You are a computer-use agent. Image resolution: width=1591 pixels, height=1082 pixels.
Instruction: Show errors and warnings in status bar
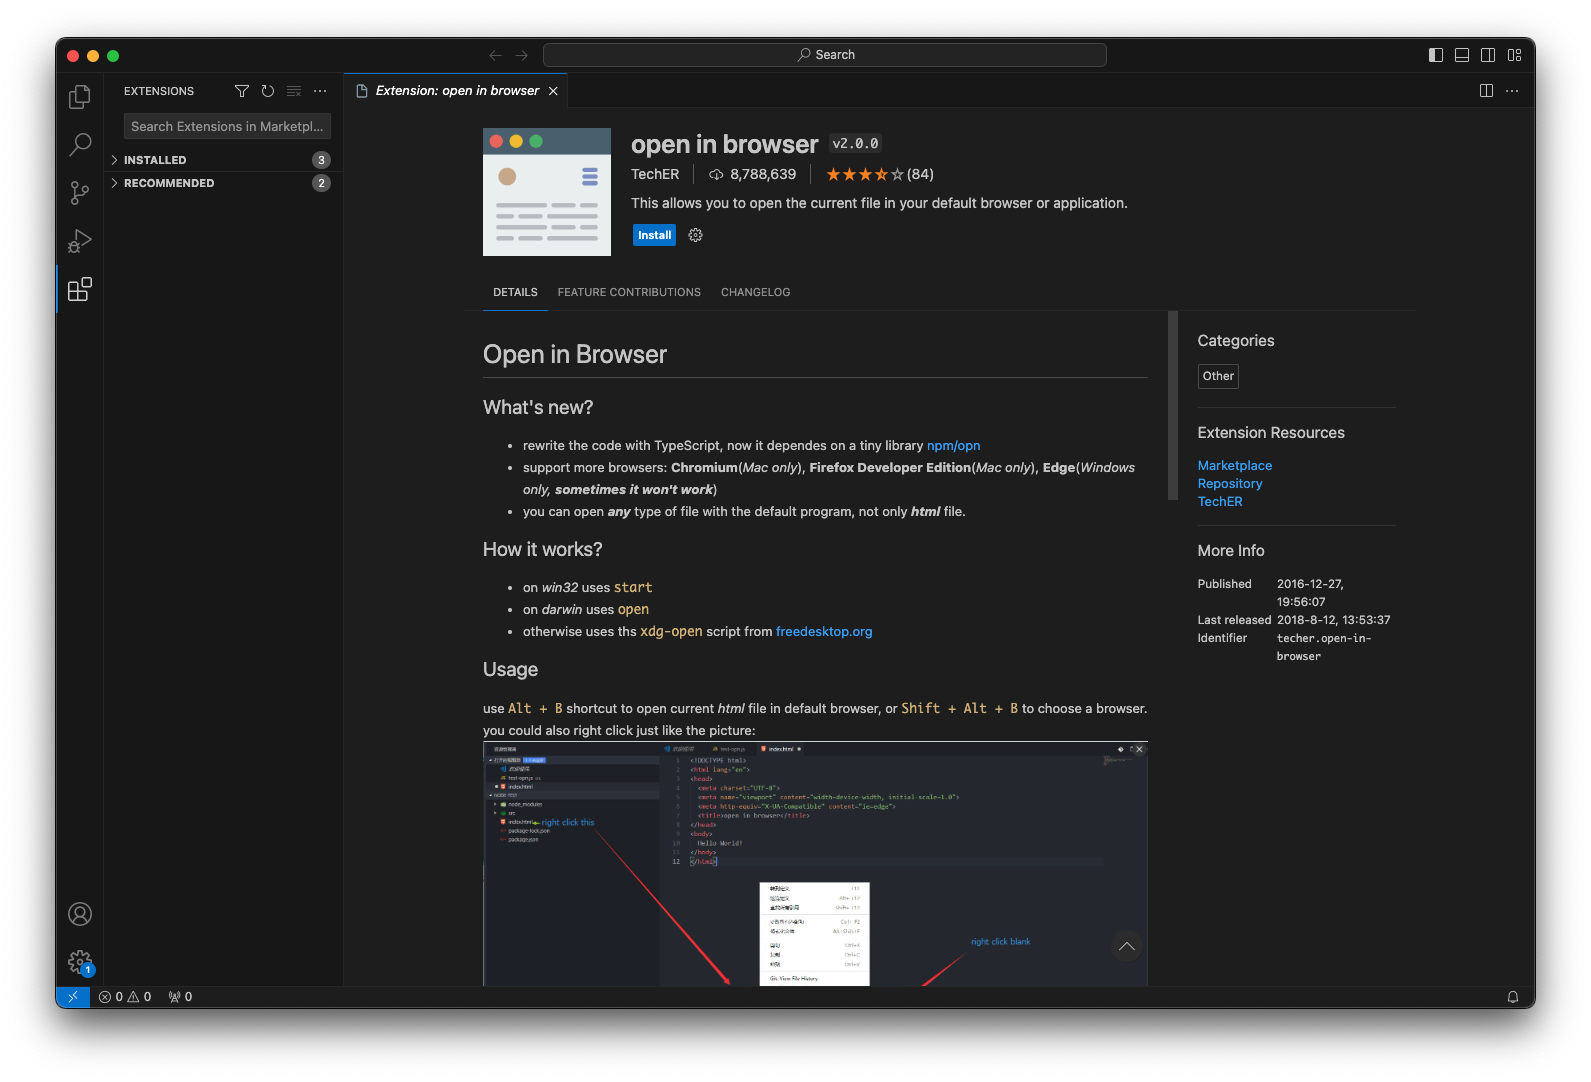pyautogui.click(x=125, y=997)
